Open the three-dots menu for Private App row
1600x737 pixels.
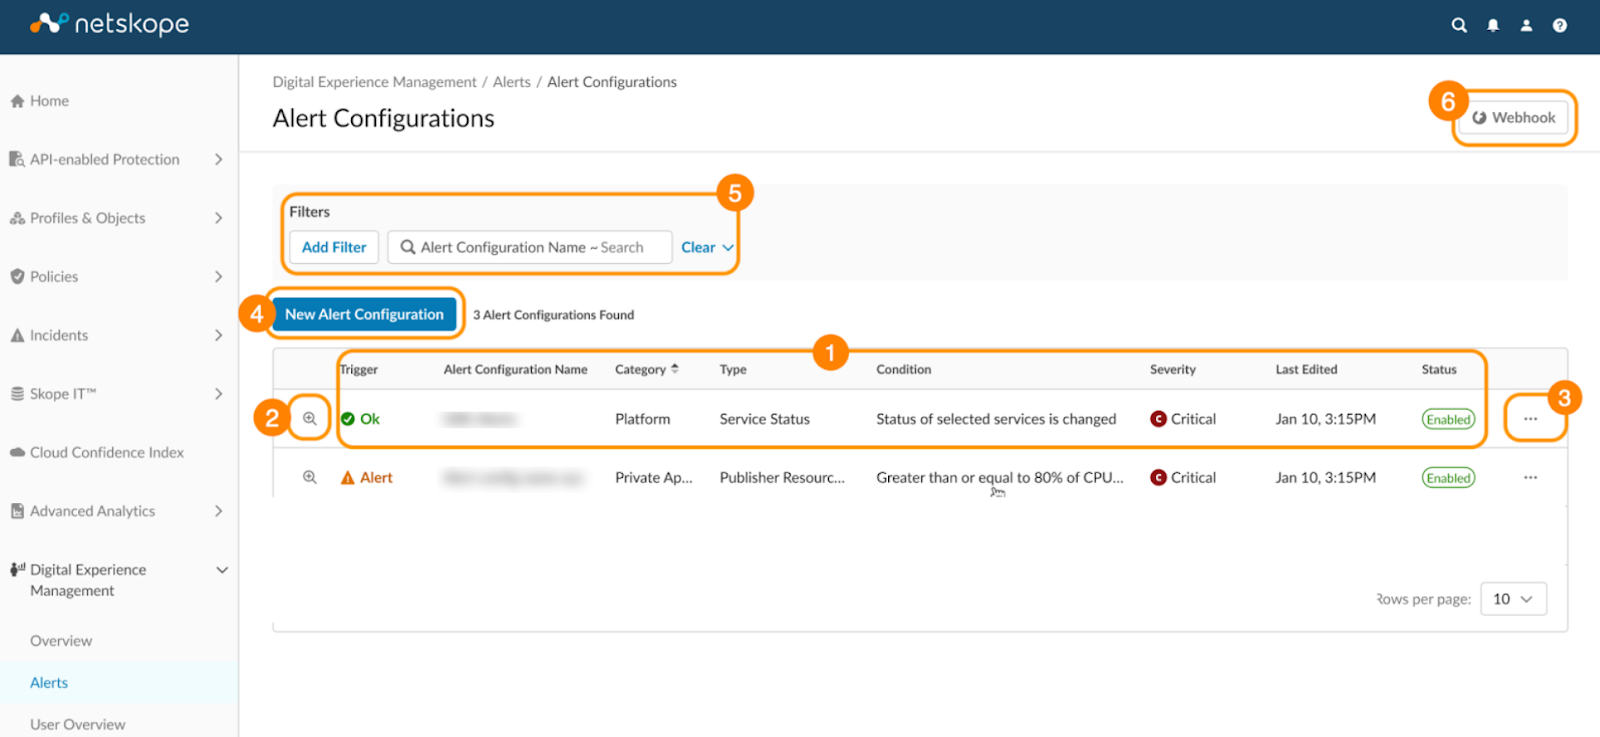coord(1531,477)
